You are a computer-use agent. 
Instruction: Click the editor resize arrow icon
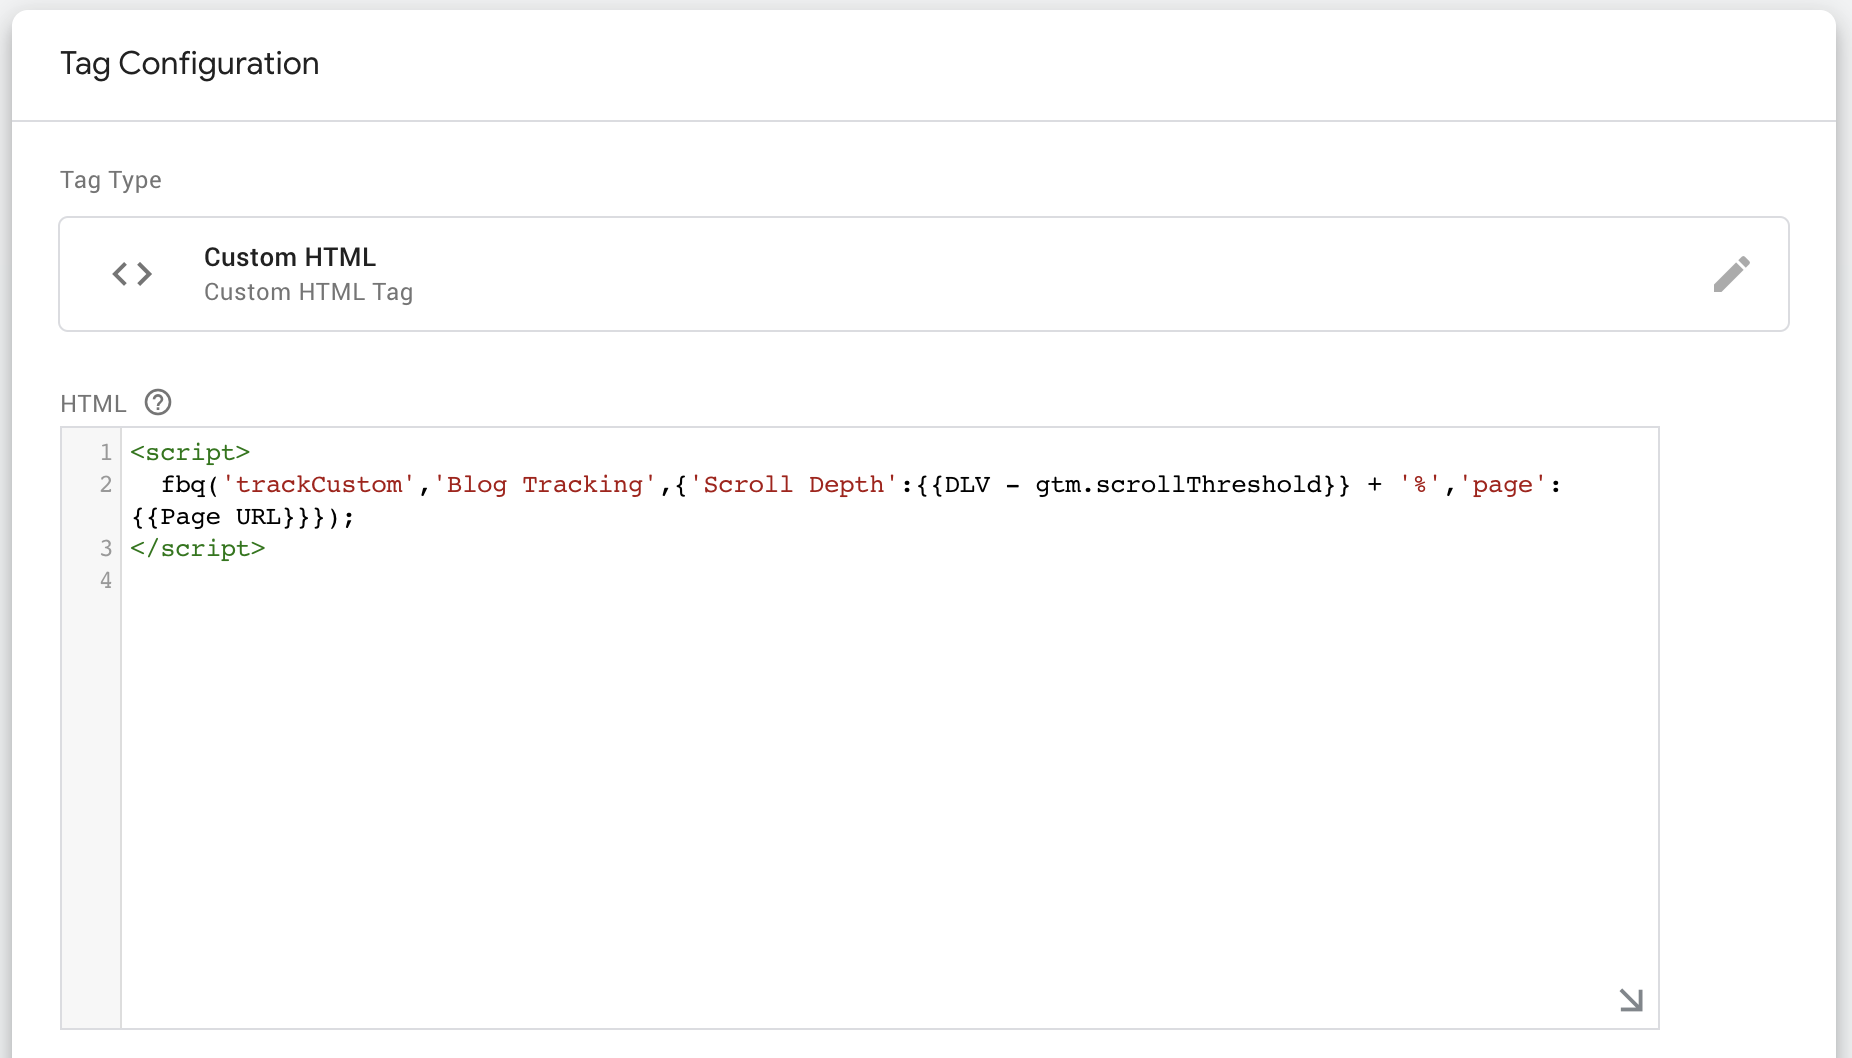pyautogui.click(x=1631, y=1000)
